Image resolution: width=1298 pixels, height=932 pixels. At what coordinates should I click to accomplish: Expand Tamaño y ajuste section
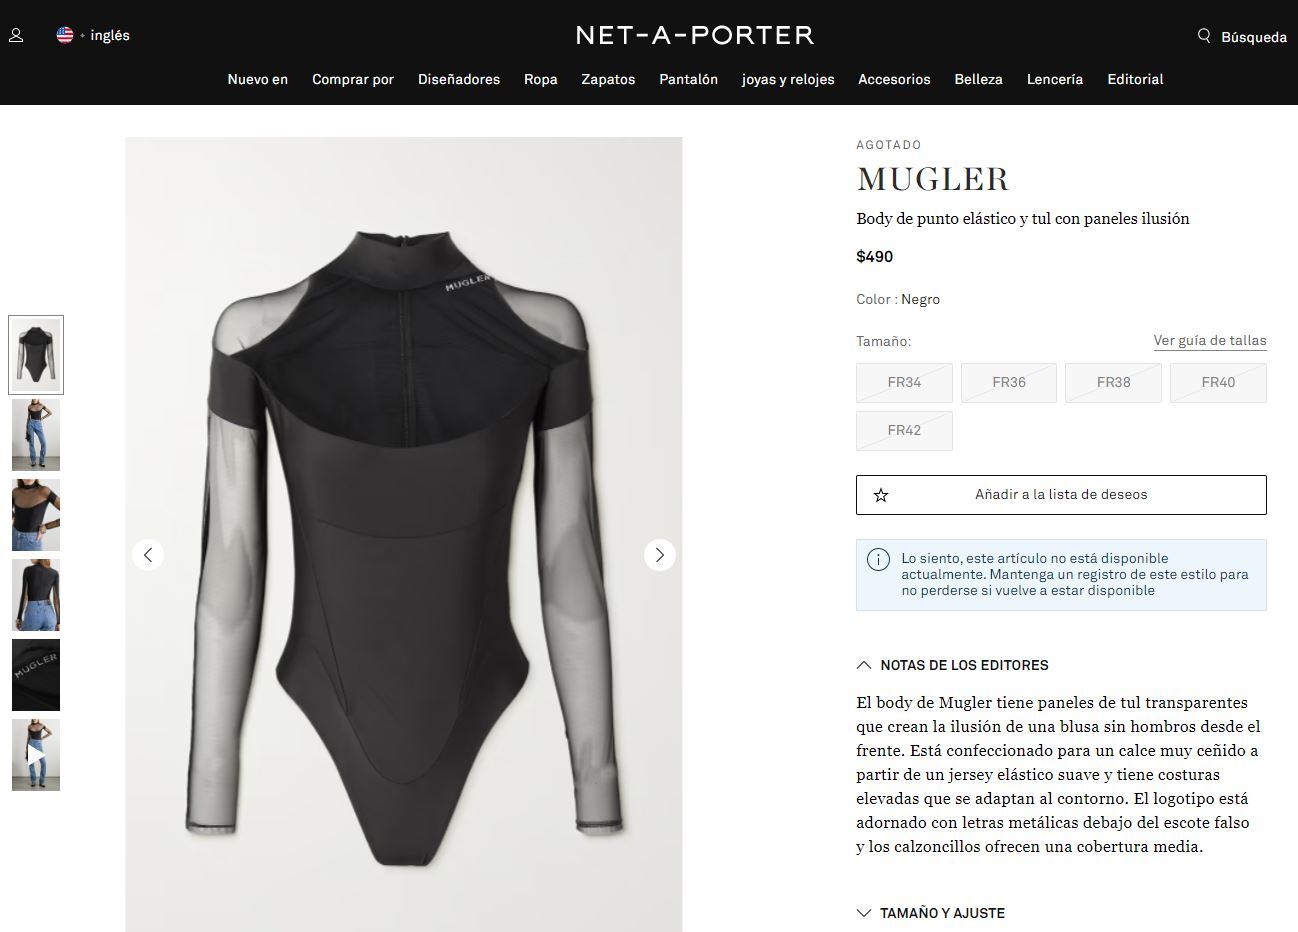pos(931,913)
